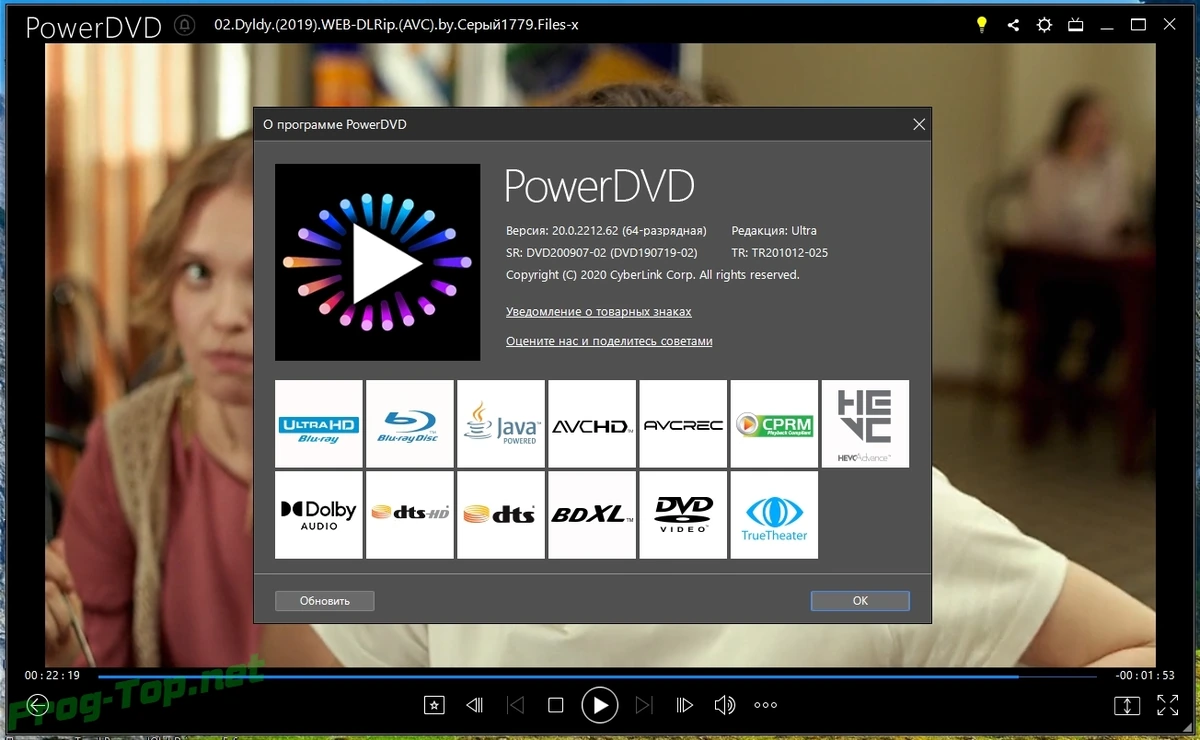
Task: Play the video
Action: click(600, 705)
